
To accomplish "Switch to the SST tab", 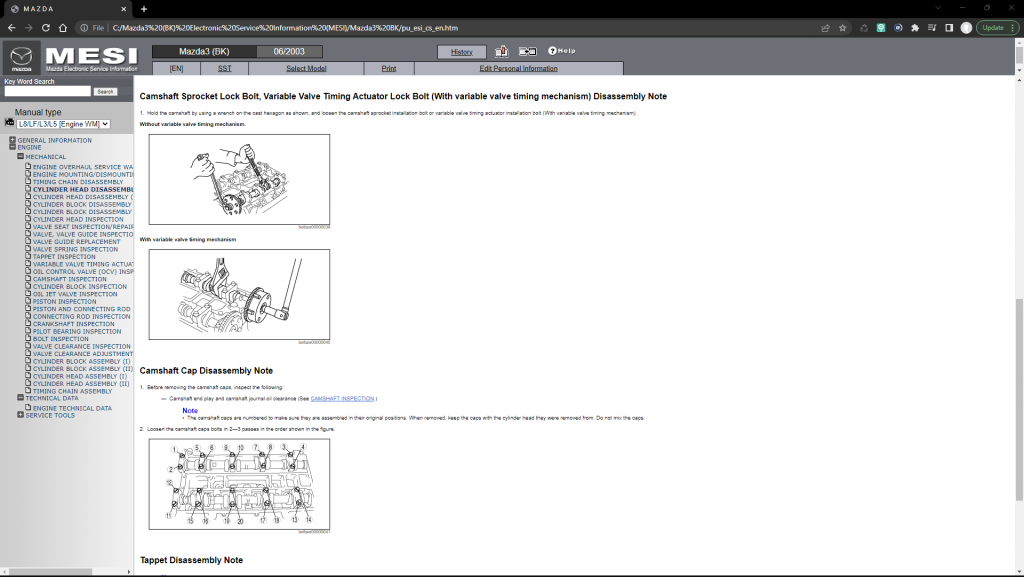I will tap(225, 68).
